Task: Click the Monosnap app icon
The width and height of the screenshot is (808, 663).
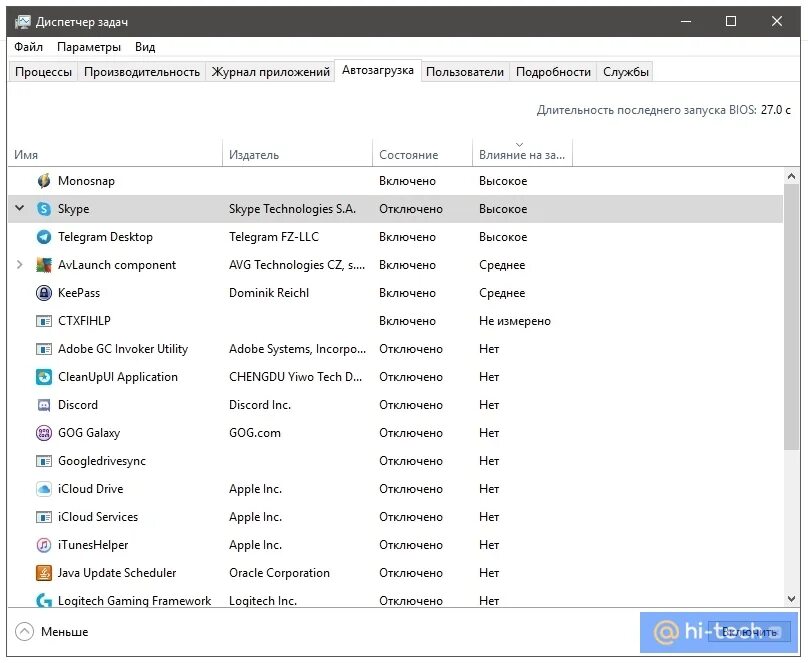Action: (44, 181)
